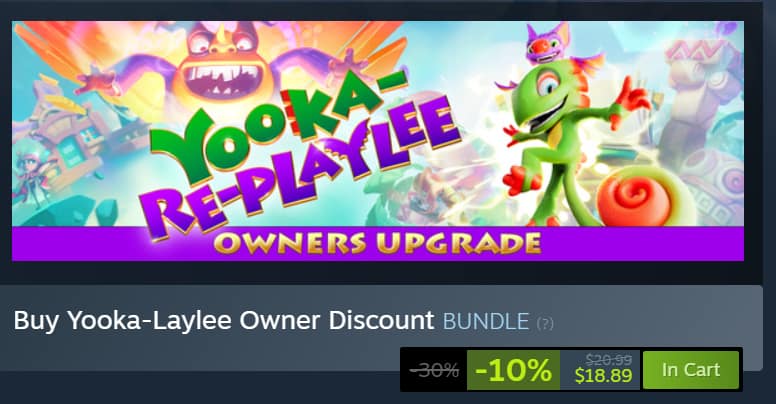Click the green -10% discount badge
The width and height of the screenshot is (776, 404).
tap(513, 370)
